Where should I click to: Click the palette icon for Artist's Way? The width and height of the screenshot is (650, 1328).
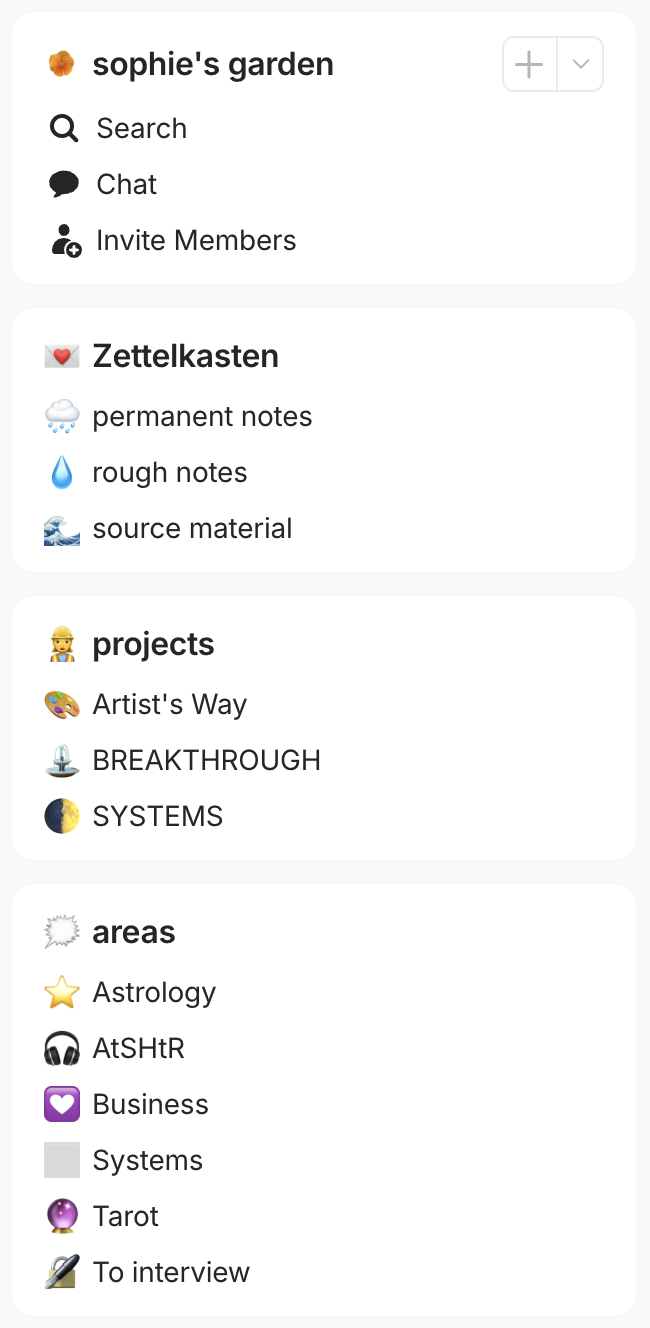[x=62, y=705]
